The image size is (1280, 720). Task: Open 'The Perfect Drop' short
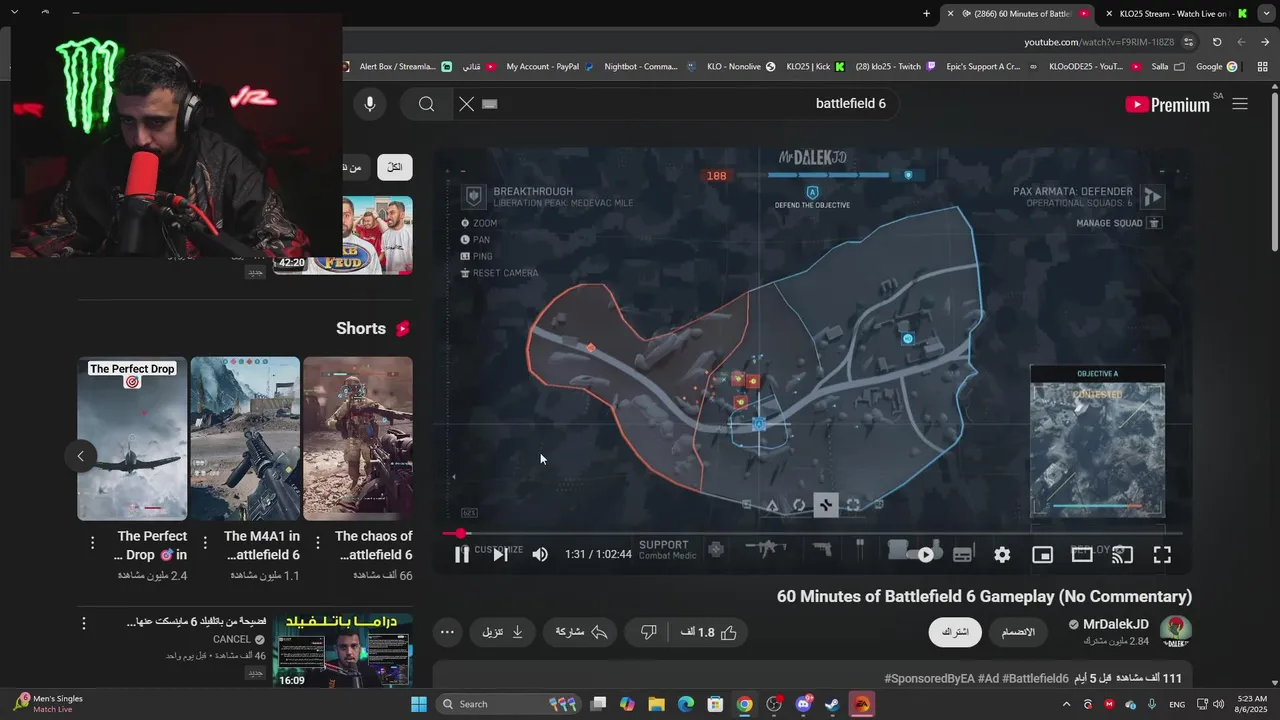[132, 438]
